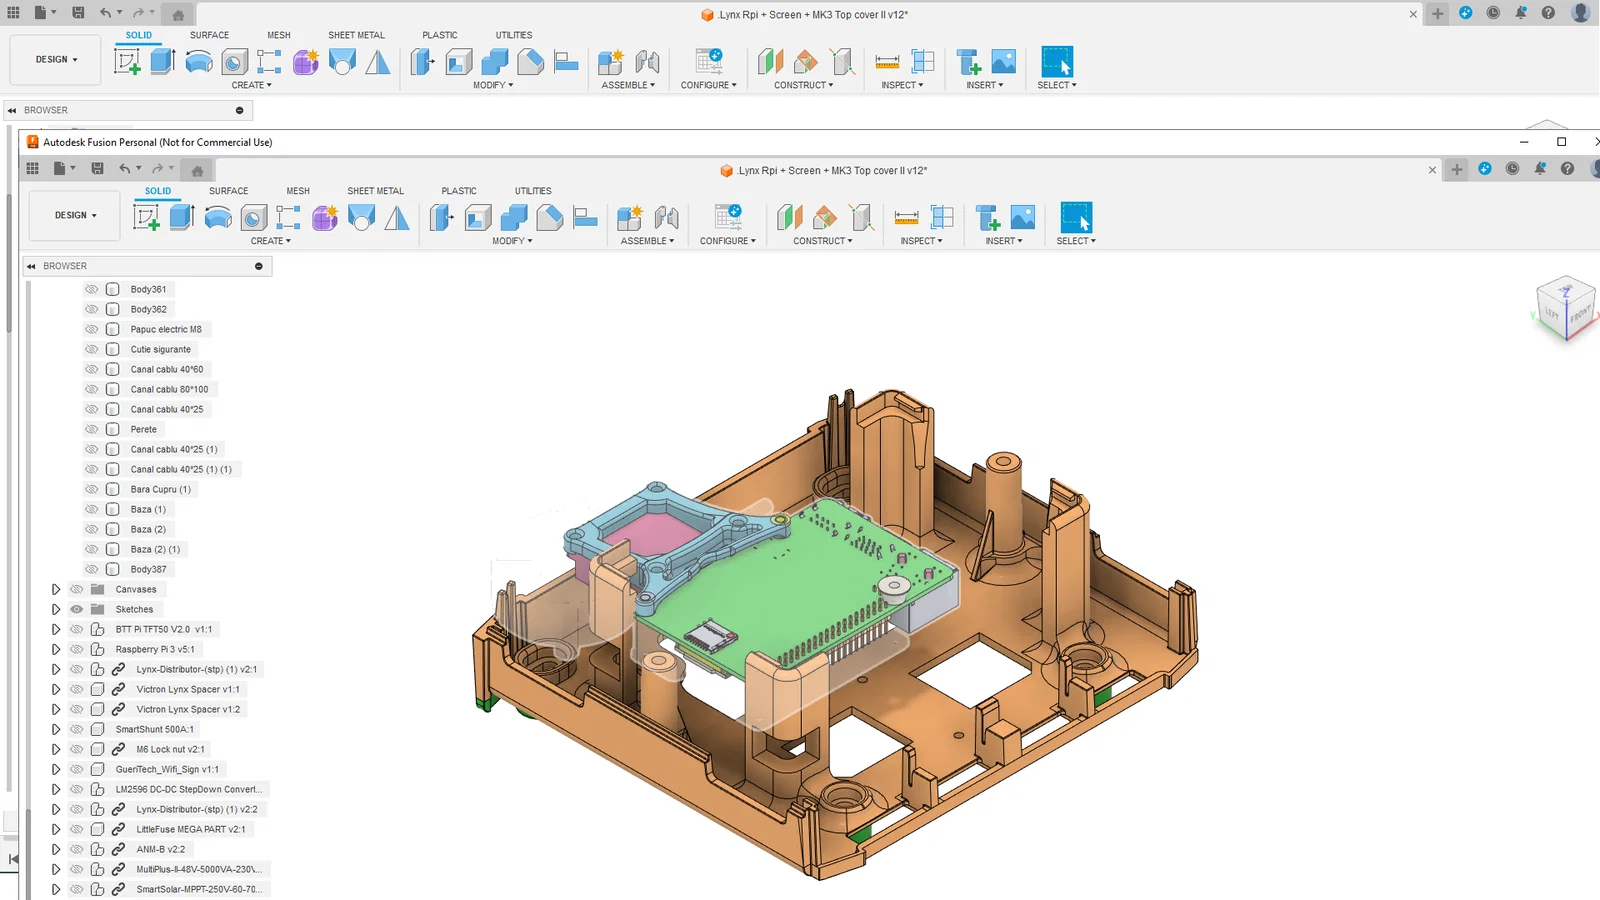
Task: Expand BTT Pi TFT50 V2.0 component
Action: coord(56,629)
